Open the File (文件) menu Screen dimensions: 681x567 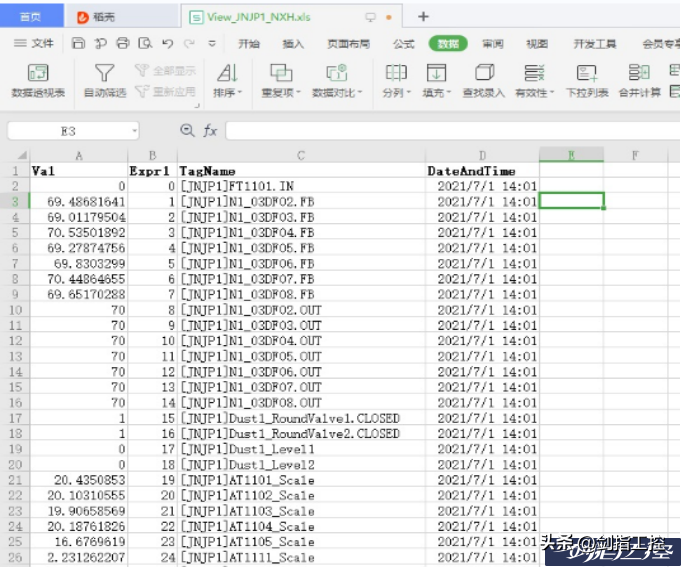[34, 44]
